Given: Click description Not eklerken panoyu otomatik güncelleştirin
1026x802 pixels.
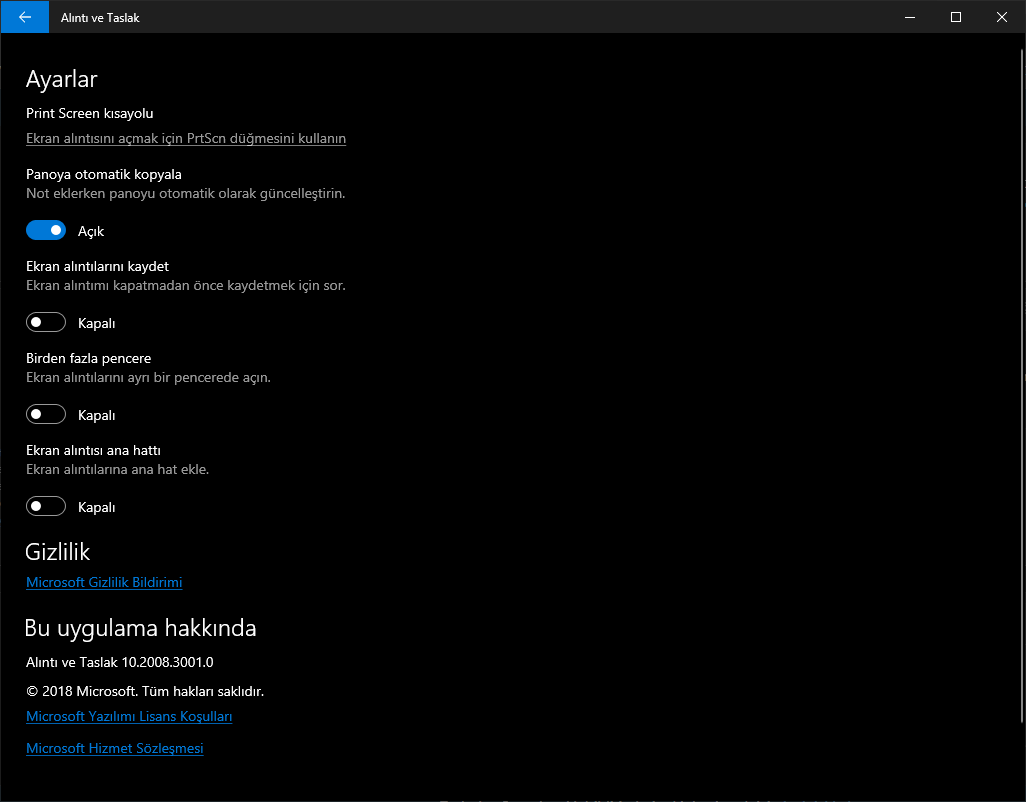Looking at the screenshot, I should pyautogui.click(x=185, y=194).
